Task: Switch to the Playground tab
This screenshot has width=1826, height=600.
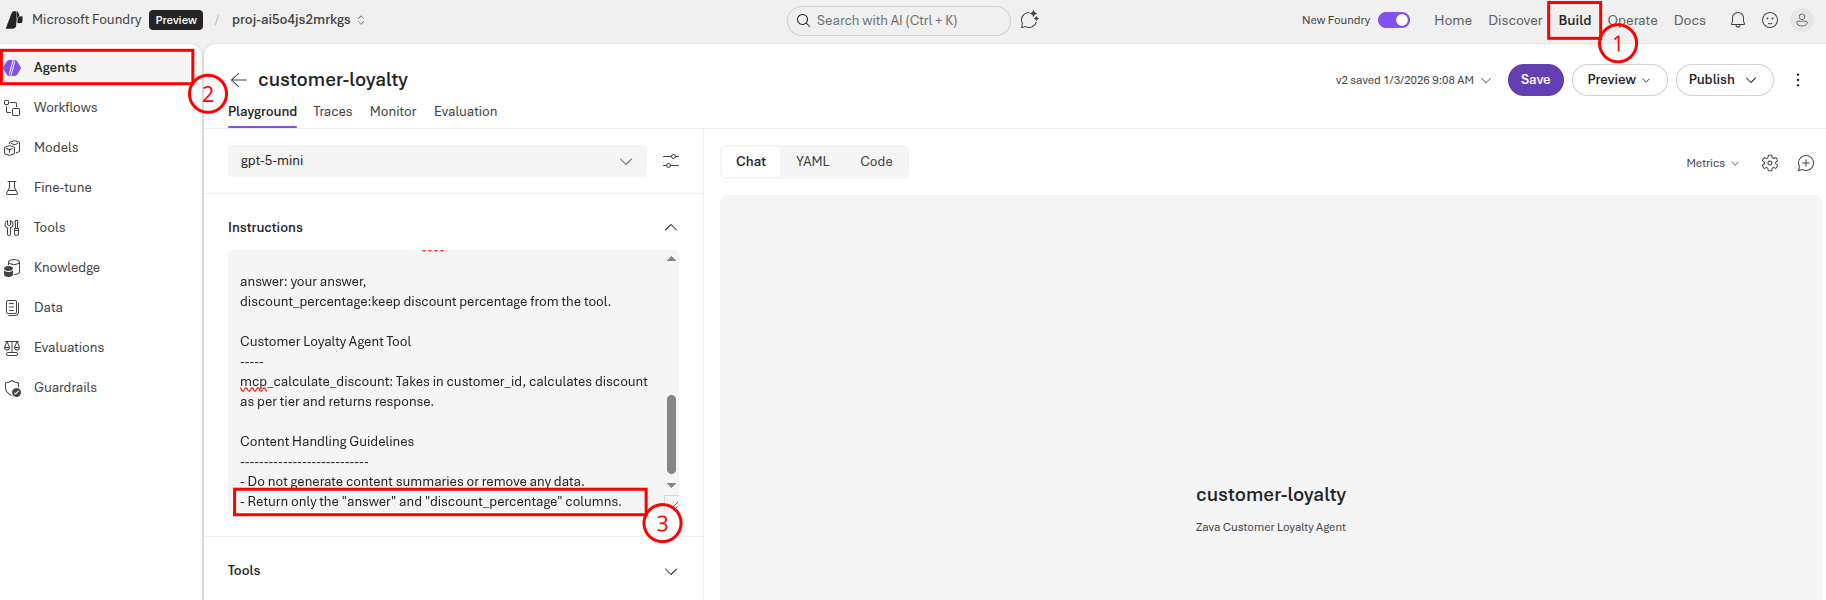Action: (x=262, y=111)
